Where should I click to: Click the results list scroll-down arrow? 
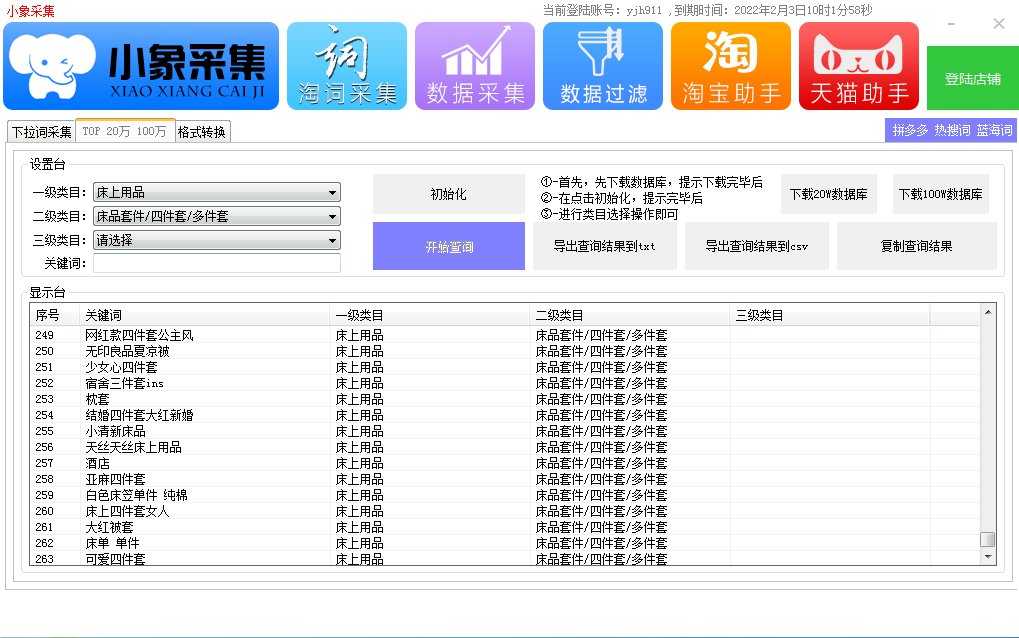(988, 557)
